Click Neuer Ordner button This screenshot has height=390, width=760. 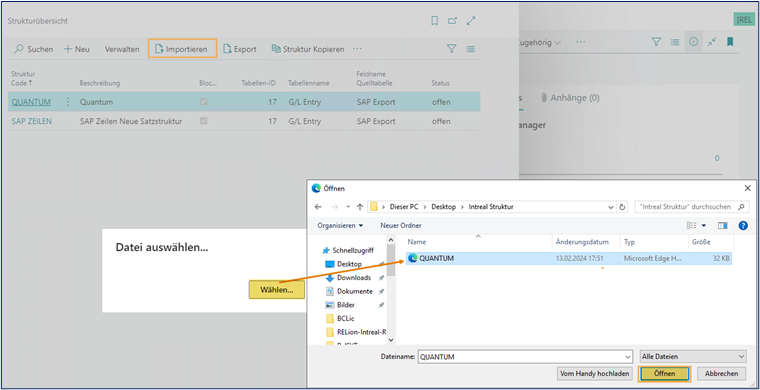tap(401, 225)
